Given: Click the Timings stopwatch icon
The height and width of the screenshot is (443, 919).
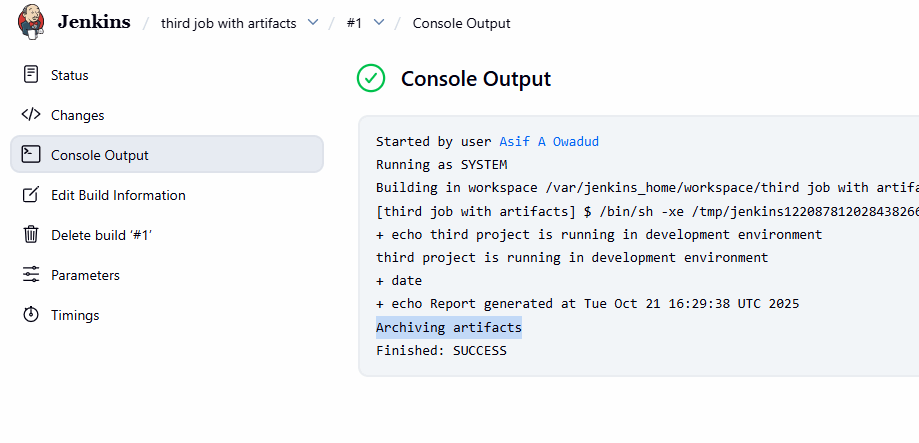Looking at the screenshot, I should click(31, 315).
